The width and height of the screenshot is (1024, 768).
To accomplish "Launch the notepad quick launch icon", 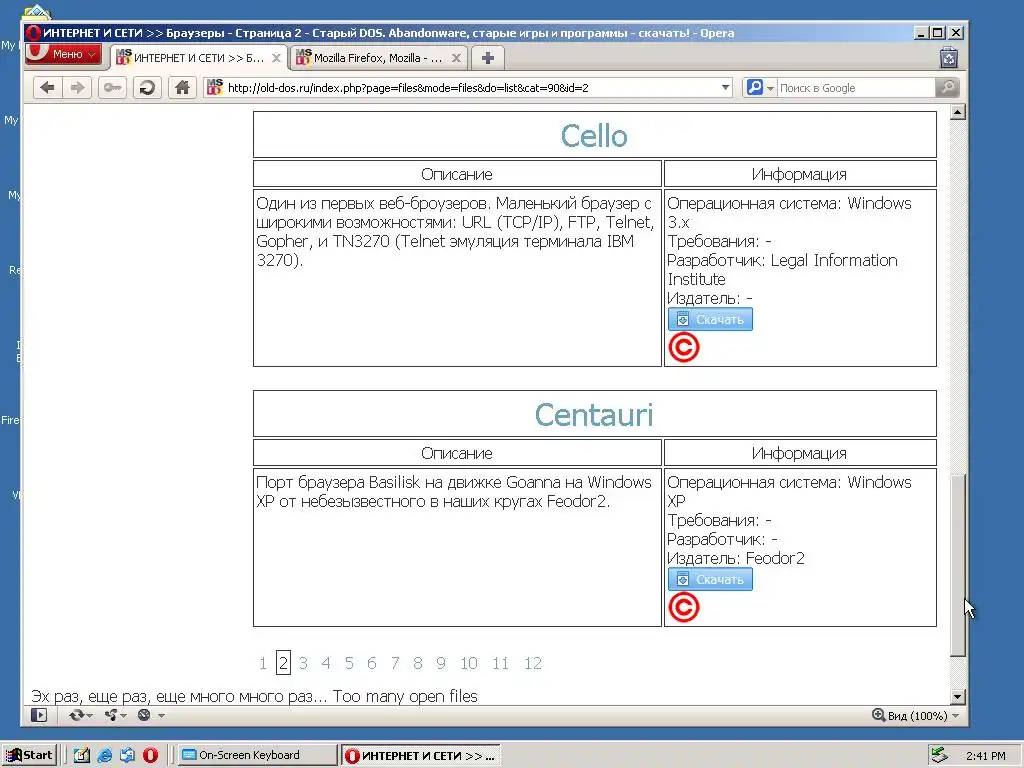I will pyautogui.click(x=82, y=755).
